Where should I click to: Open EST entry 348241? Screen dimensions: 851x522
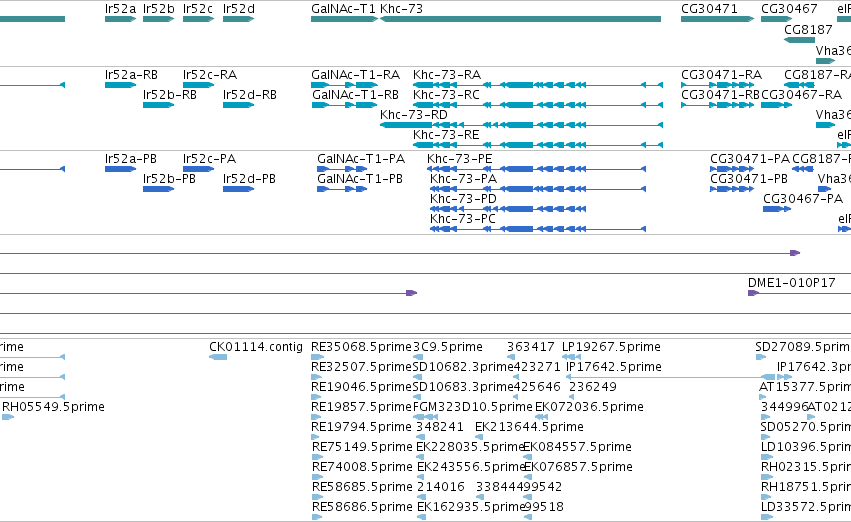click(x=420, y=437)
